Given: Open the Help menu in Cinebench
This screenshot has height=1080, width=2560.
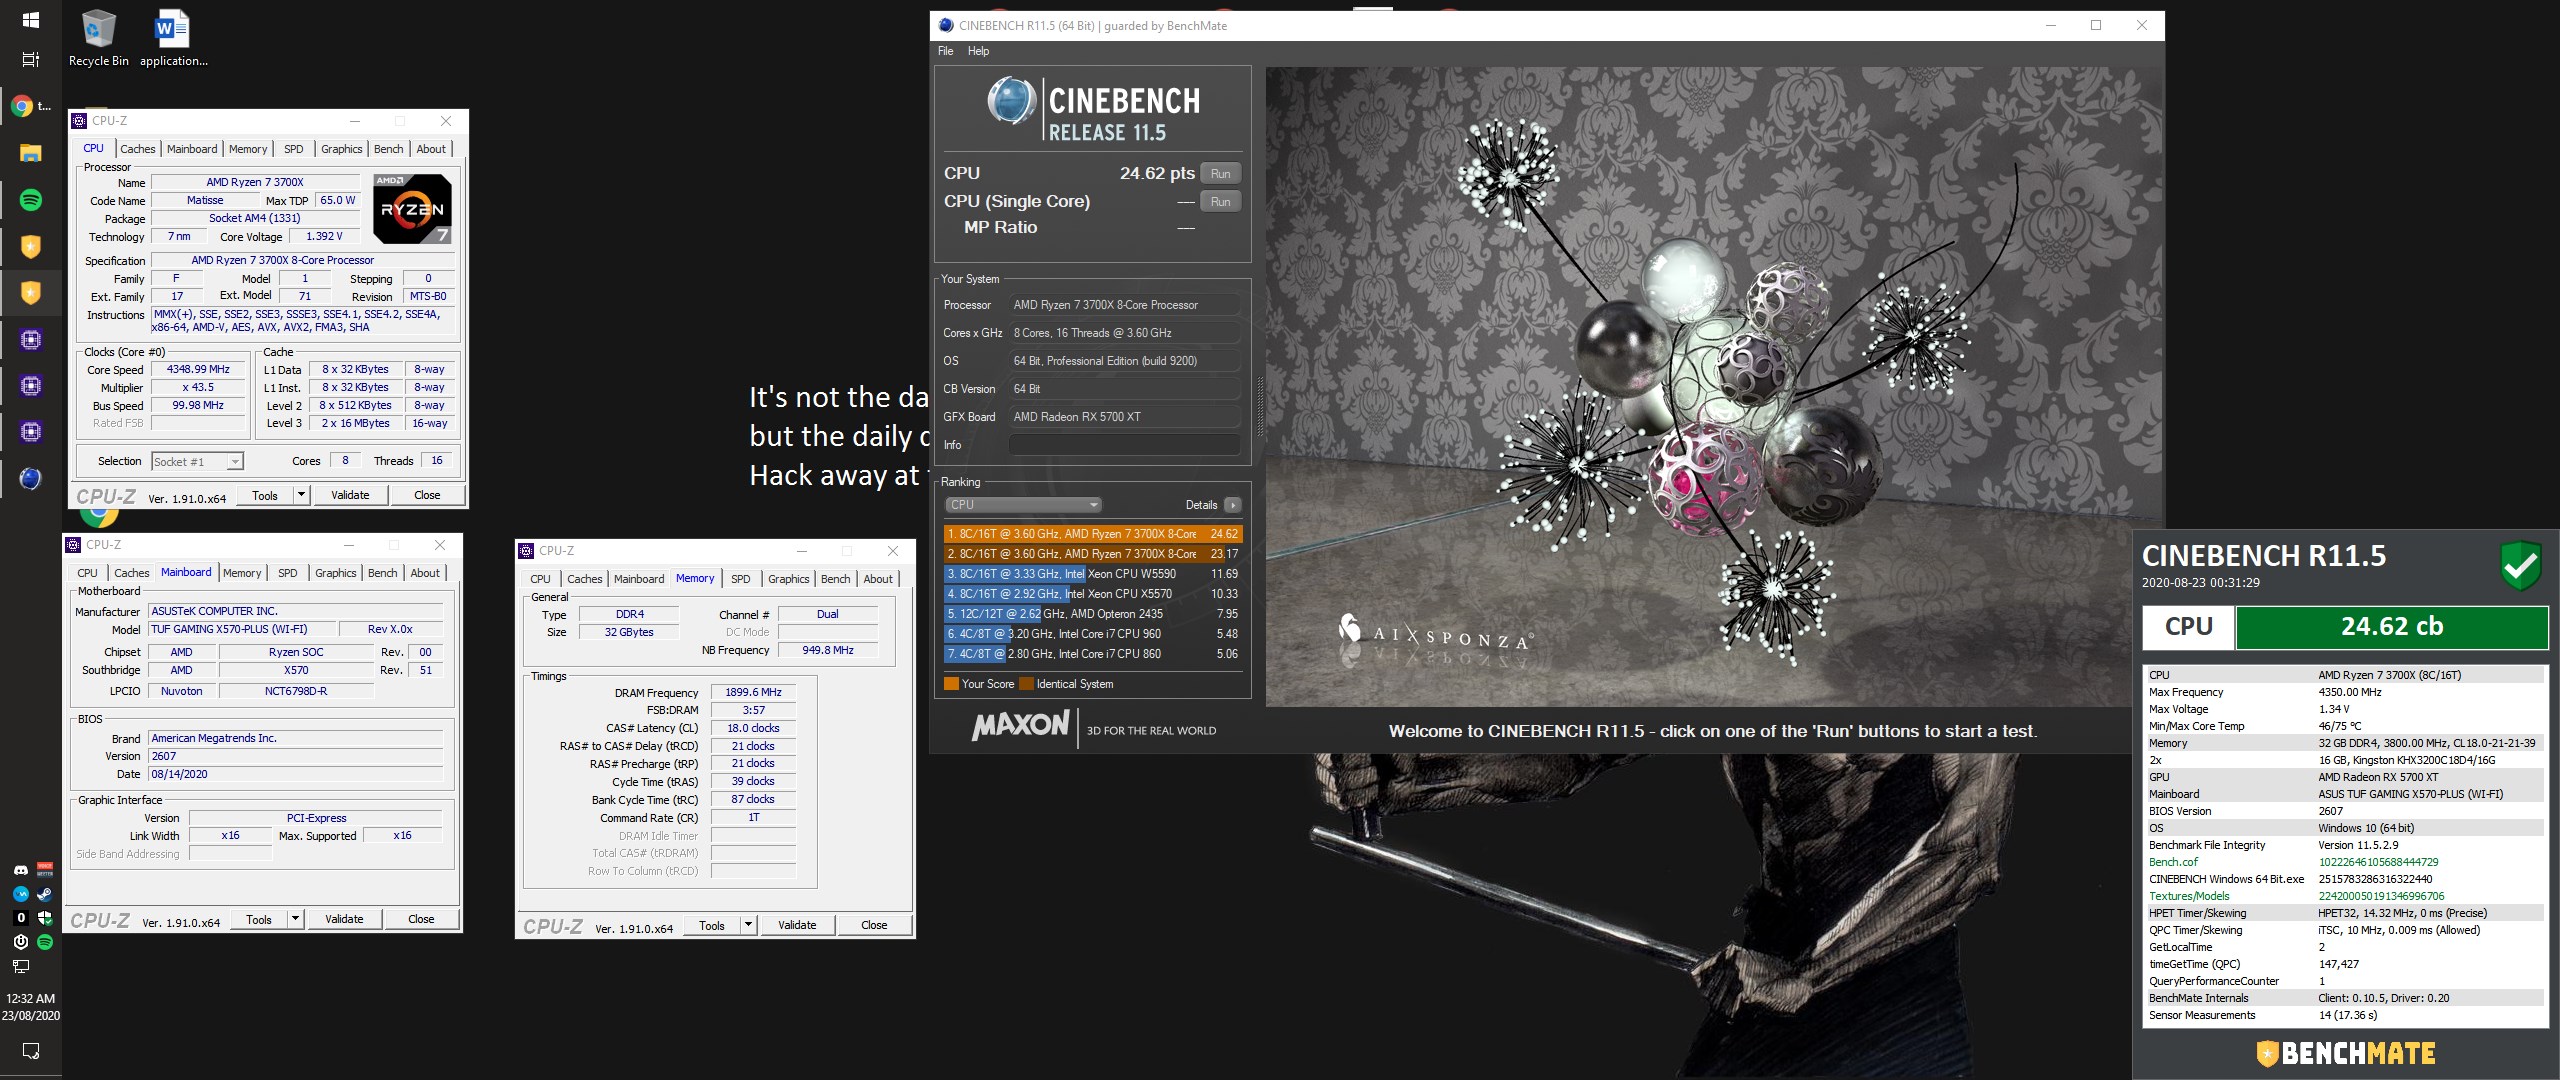Looking at the screenshot, I should coord(978,51).
